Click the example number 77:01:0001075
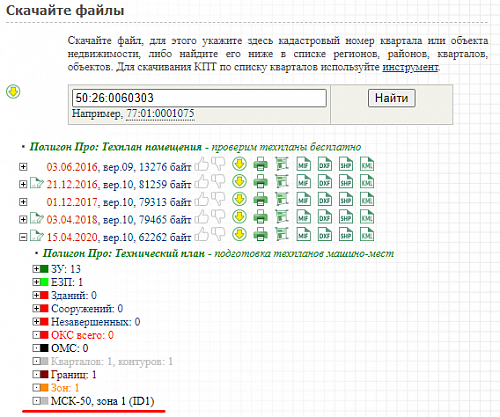The image size is (500, 417). point(160,113)
